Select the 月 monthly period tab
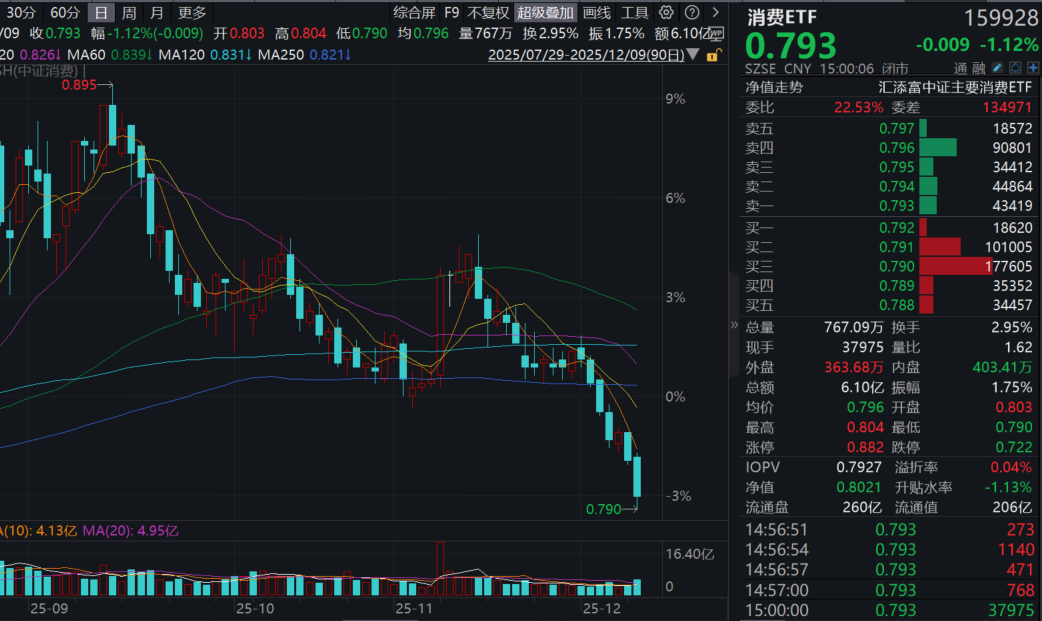Screen dimensions: 1042x621 [x=157, y=13]
